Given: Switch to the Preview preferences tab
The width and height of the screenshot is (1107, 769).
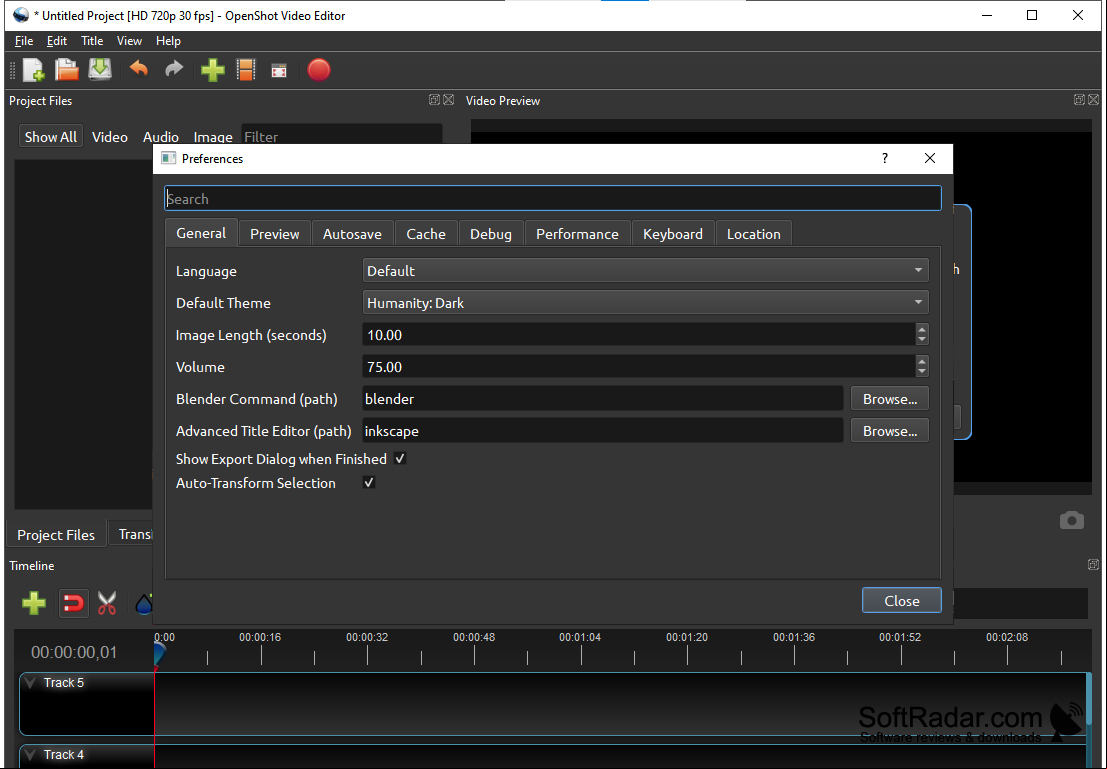Looking at the screenshot, I should (x=275, y=234).
